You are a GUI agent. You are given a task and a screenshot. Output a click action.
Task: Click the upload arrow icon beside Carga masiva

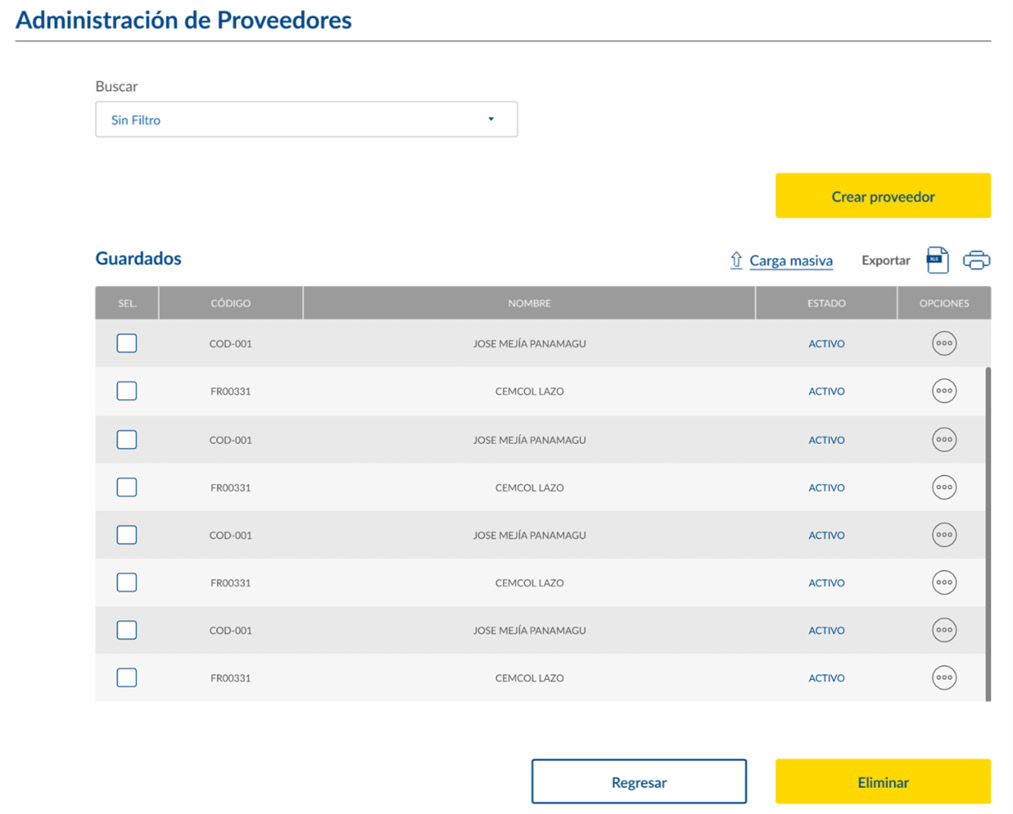tap(736, 261)
